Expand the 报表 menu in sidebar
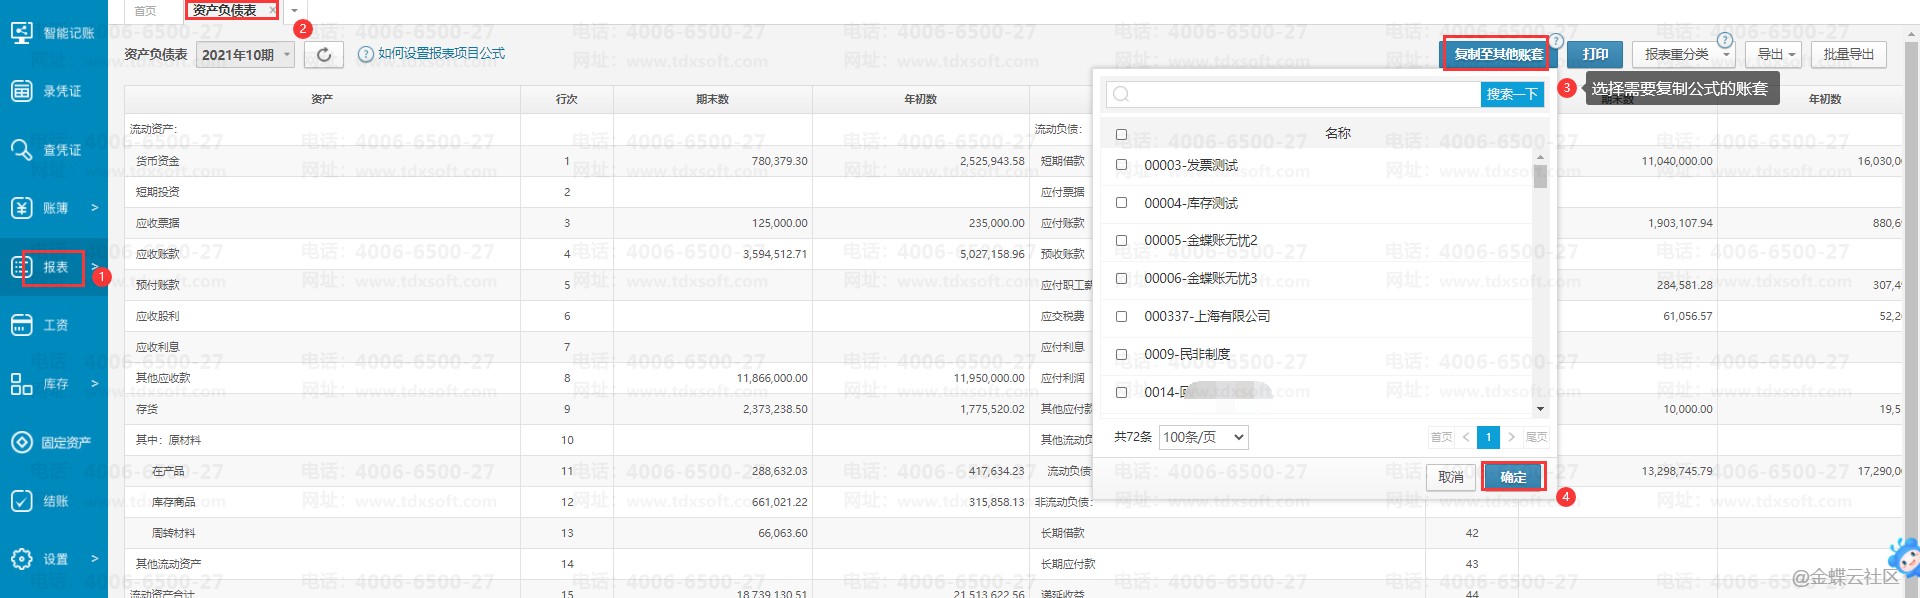1920x598 pixels. coord(54,267)
